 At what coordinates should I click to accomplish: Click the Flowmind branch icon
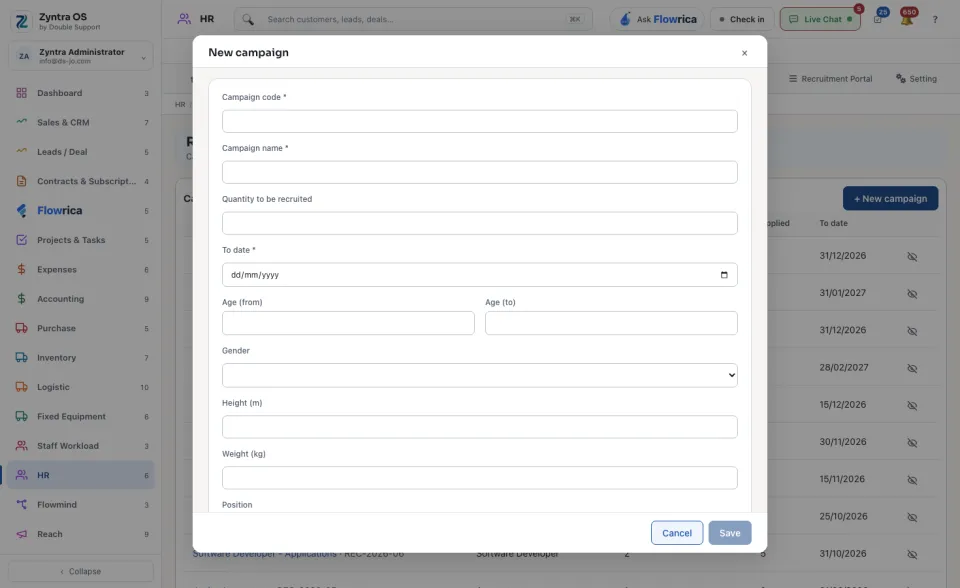click(21, 505)
